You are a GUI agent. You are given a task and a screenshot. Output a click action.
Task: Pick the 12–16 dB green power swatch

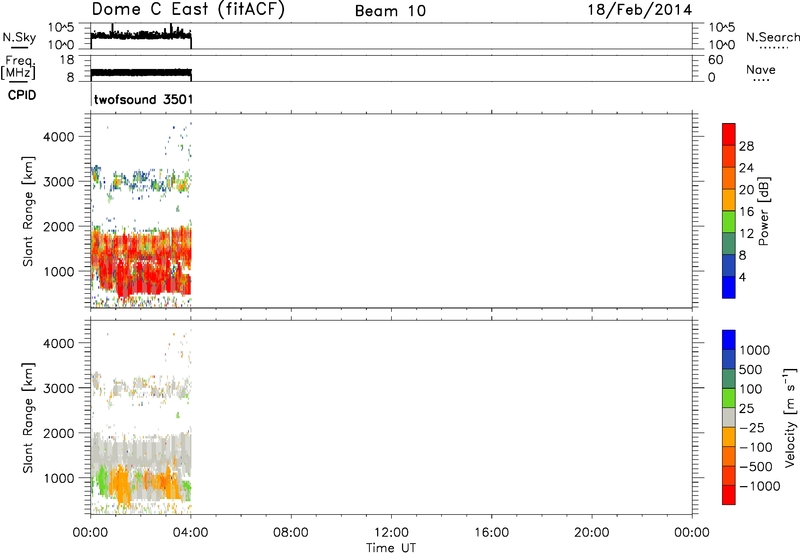tap(729, 221)
